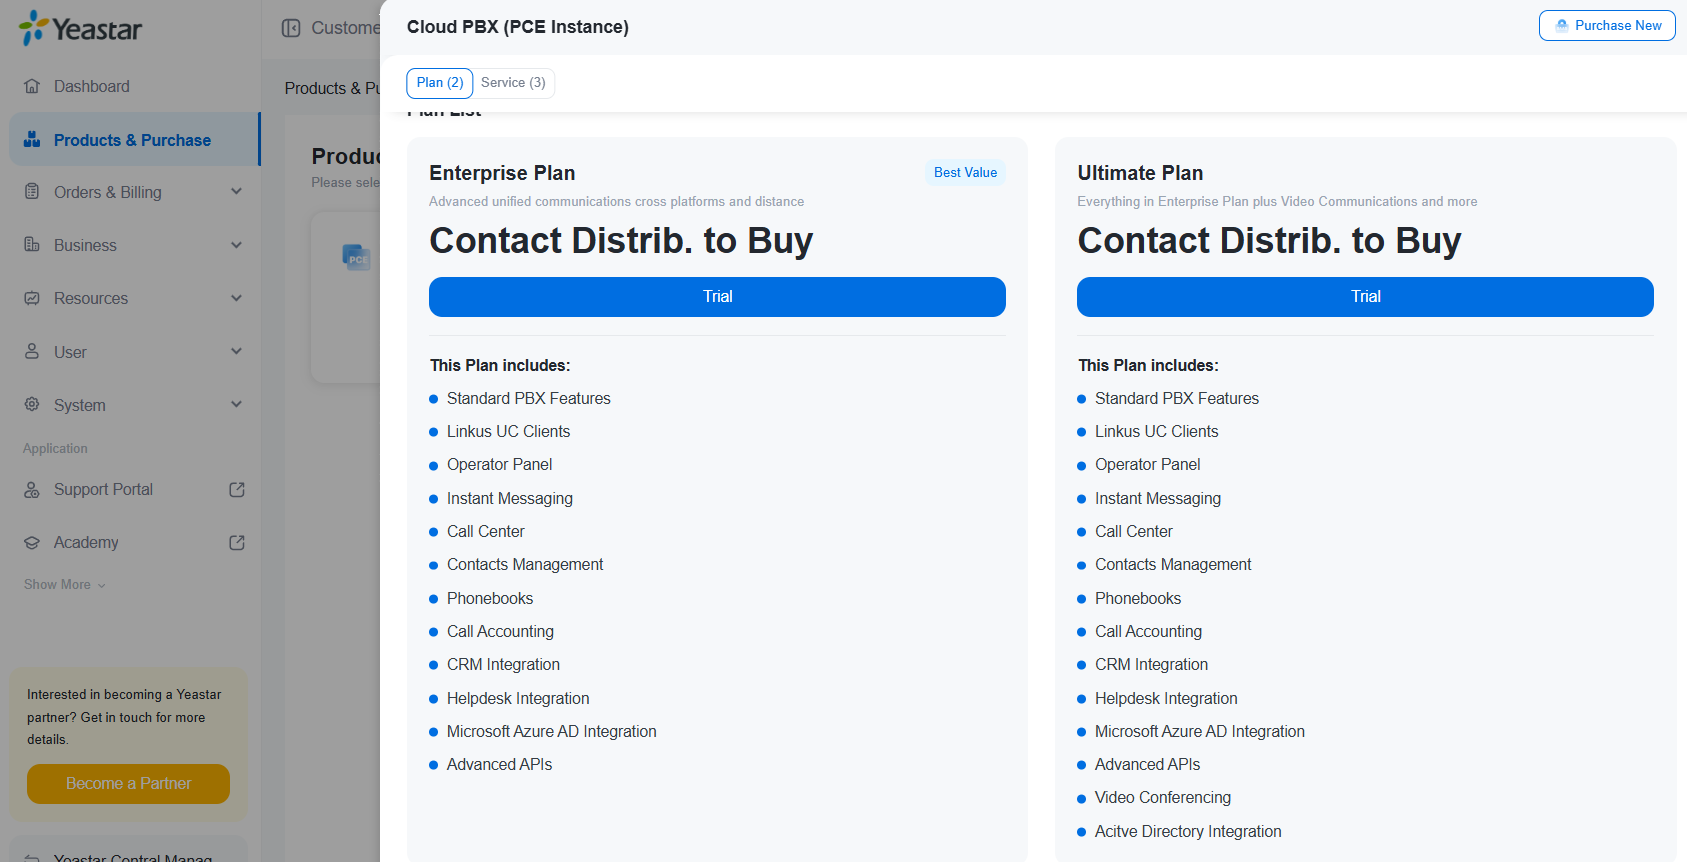Expand the Orders & Billing menu chevron
The image size is (1687, 862).
[236, 192]
